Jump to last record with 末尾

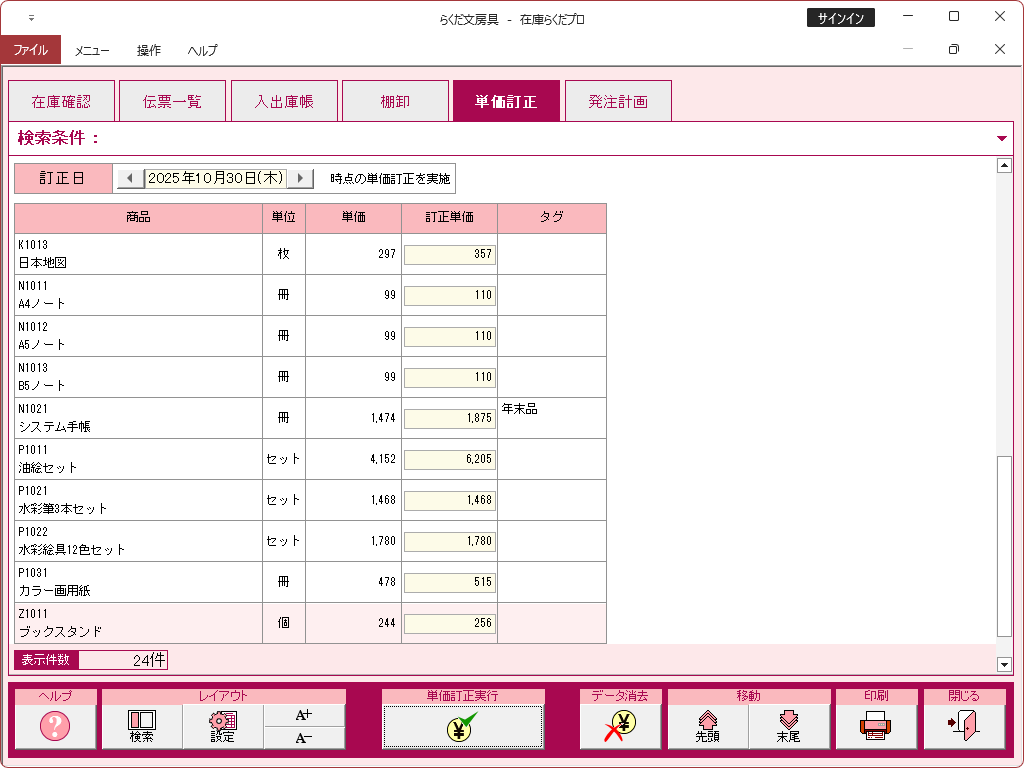(x=789, y=726)
